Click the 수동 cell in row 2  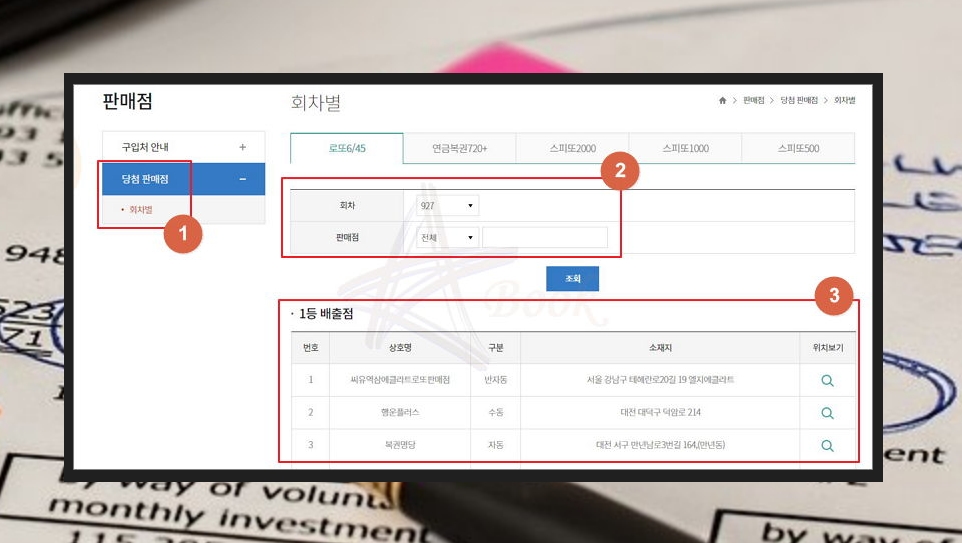(495, 412)
